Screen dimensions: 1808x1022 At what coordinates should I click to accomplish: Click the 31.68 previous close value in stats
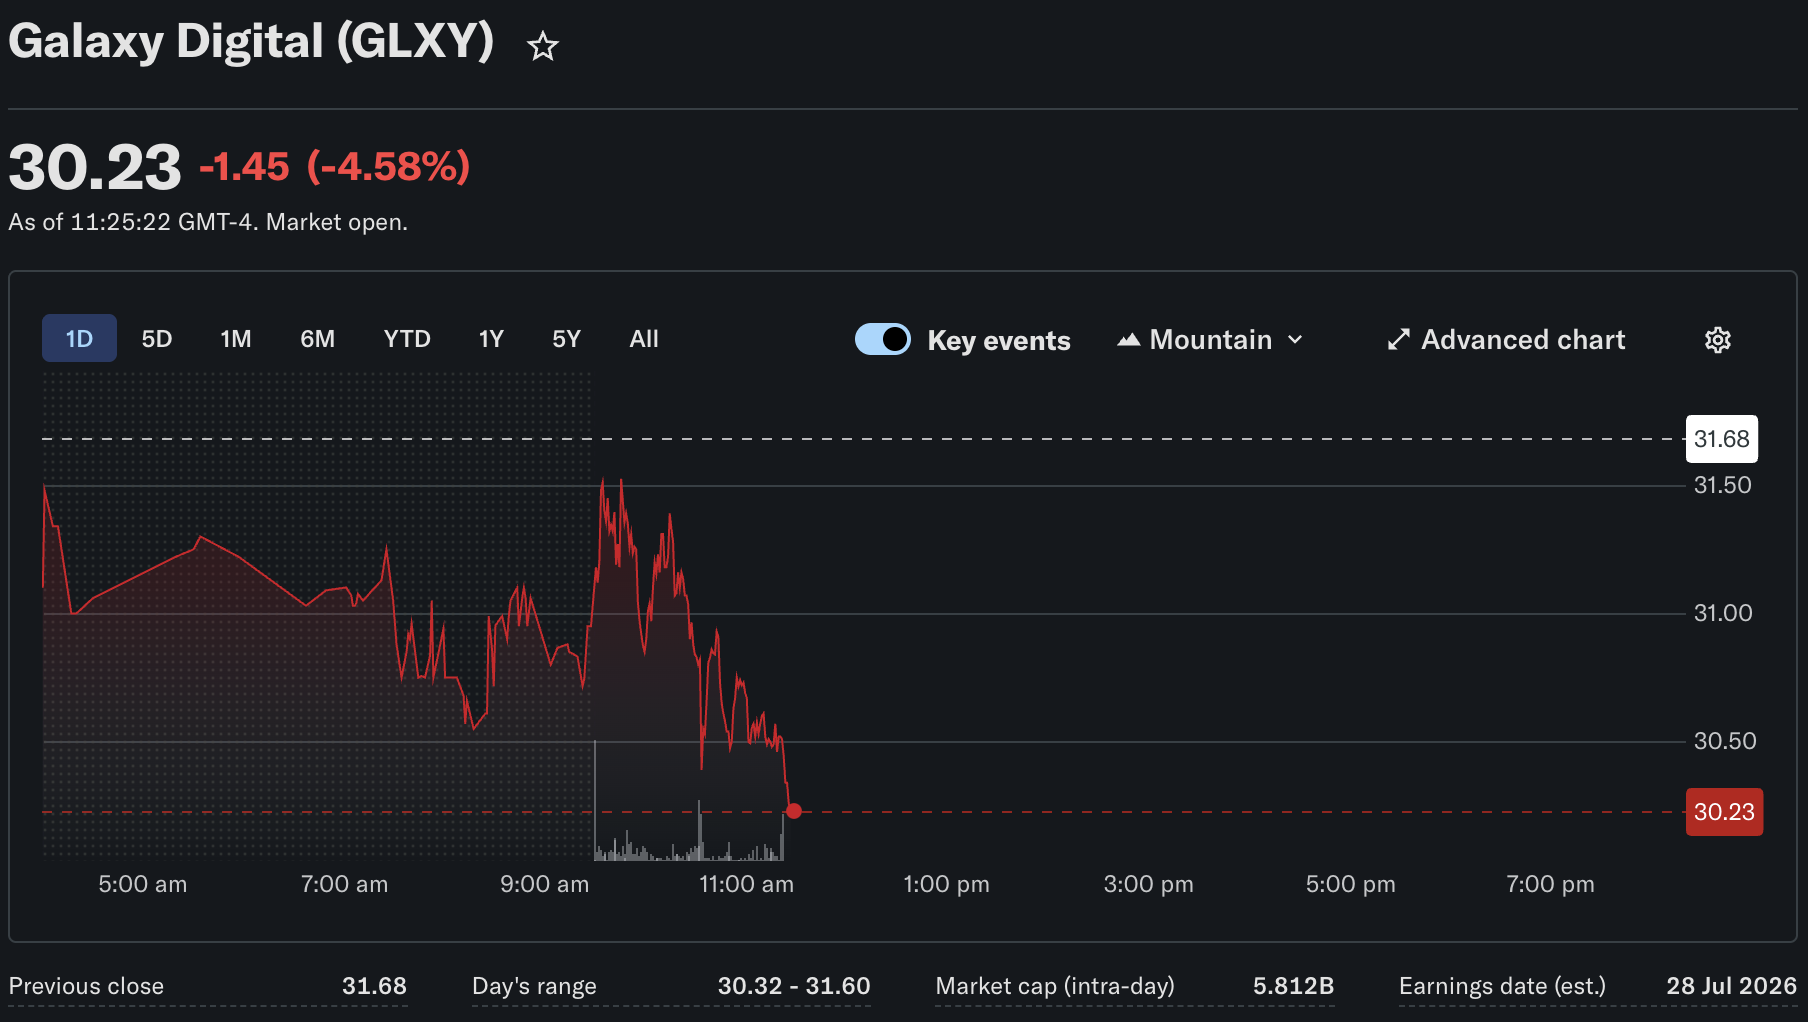click(374, 986)
